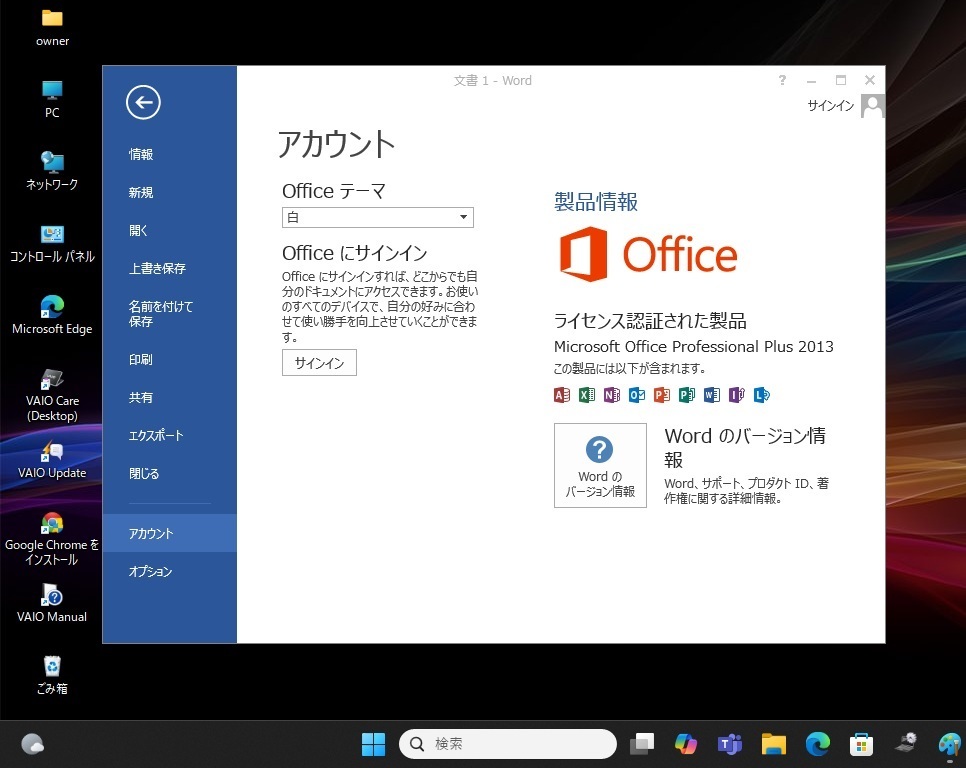This screenshot has width=966, height=768.
Task: Click the Word のバージョン情報 button
Action: pyautogui.click(x=600, y=465)
